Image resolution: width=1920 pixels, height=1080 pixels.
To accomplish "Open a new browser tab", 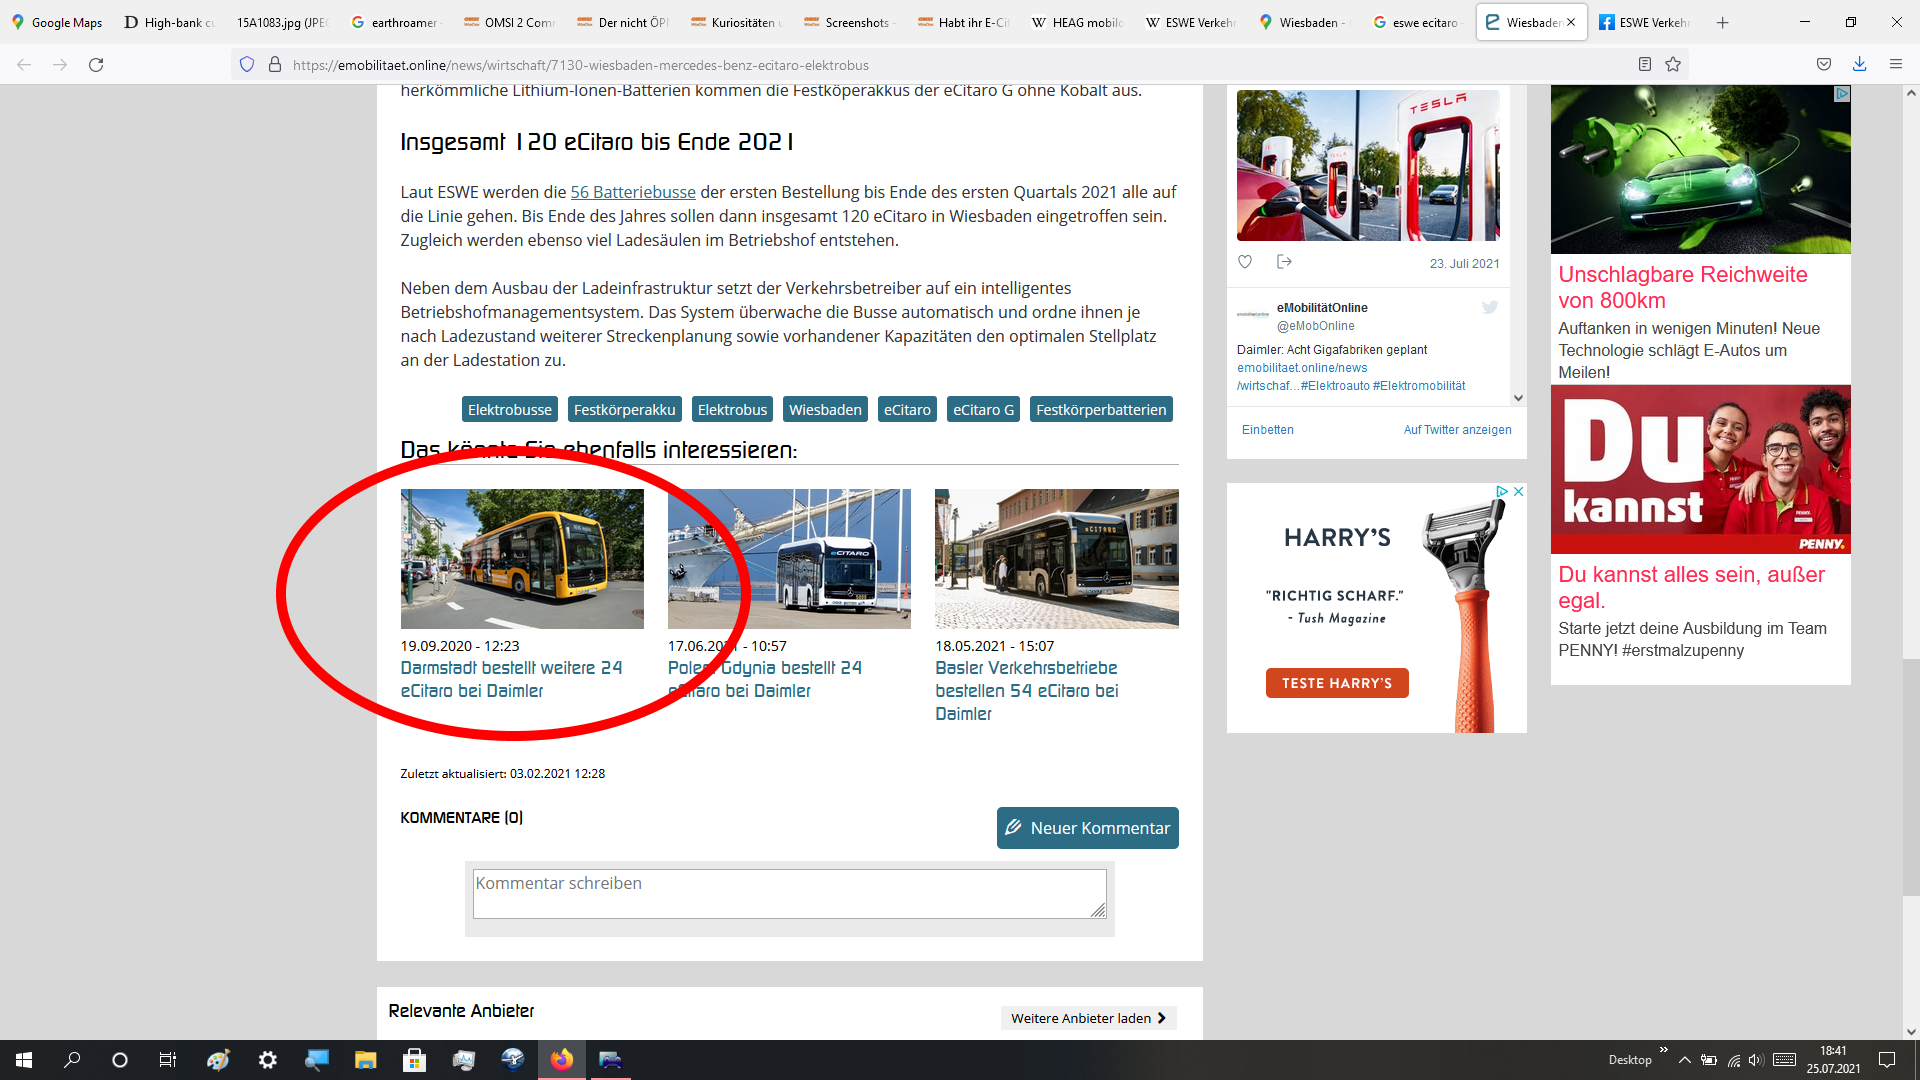I will 1722,22.
